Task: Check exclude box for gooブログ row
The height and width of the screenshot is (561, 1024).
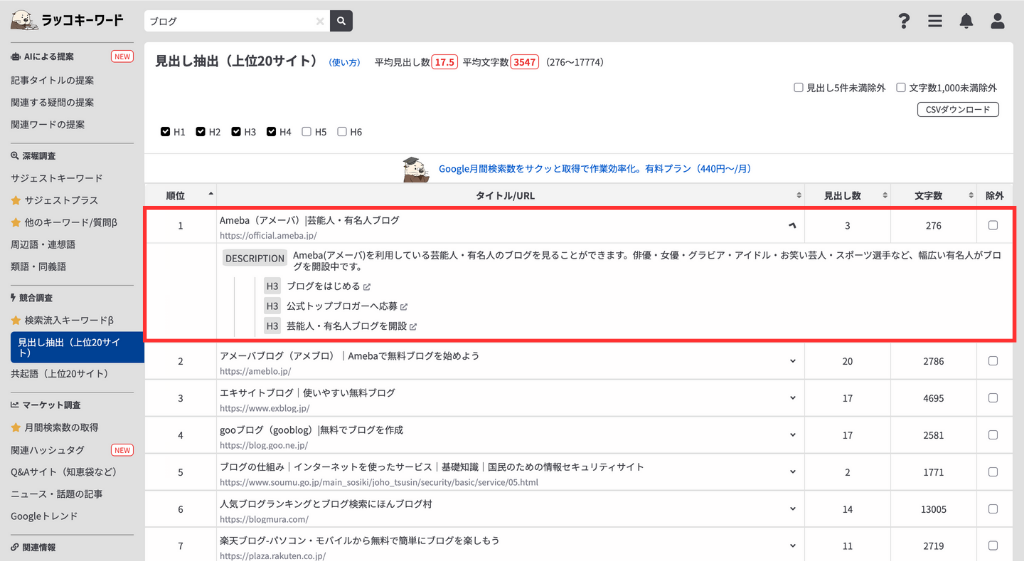Action: pos(993,435)
